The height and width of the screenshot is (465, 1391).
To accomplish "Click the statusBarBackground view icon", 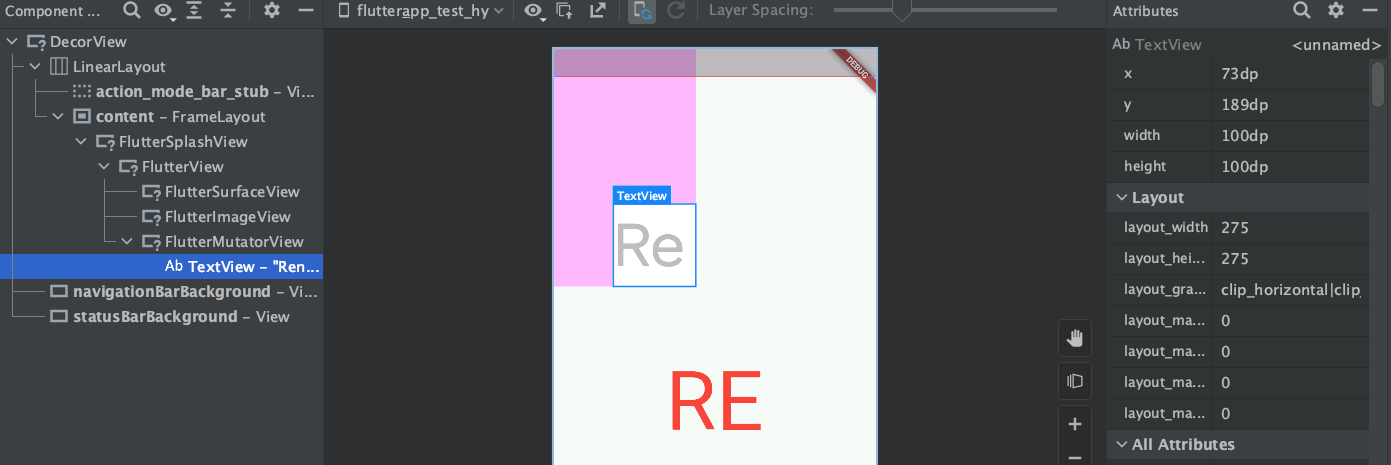I will point(59,317).
